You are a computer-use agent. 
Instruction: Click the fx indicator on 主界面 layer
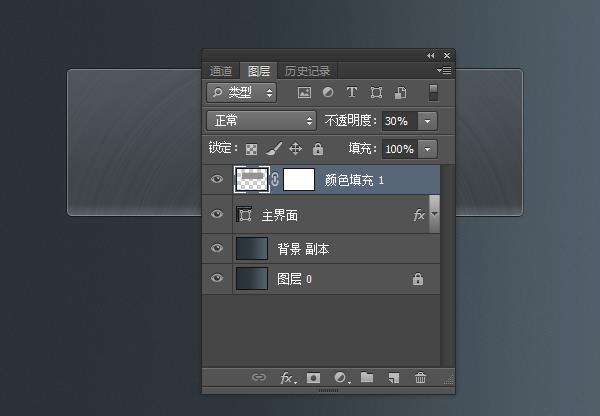click(419, 215)
